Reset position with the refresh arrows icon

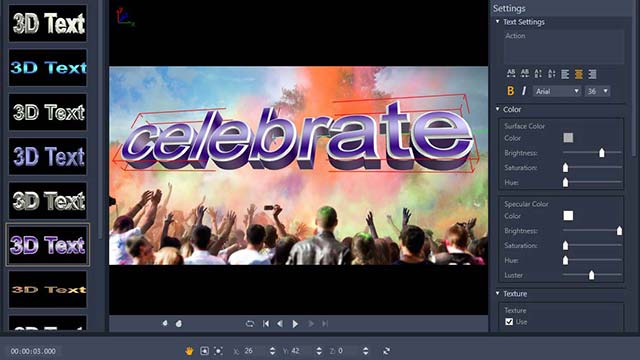[x=386, y=351]
